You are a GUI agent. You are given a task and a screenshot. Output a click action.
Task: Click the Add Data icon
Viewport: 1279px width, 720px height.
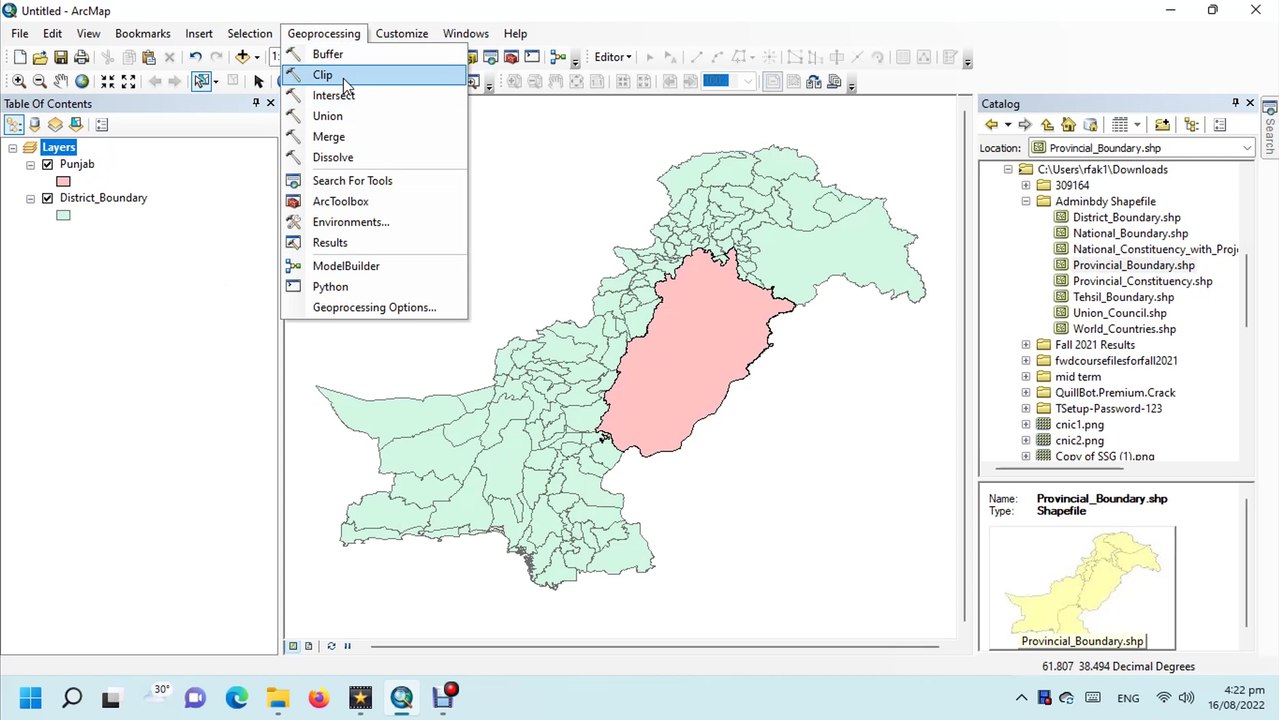coord(243,57)
